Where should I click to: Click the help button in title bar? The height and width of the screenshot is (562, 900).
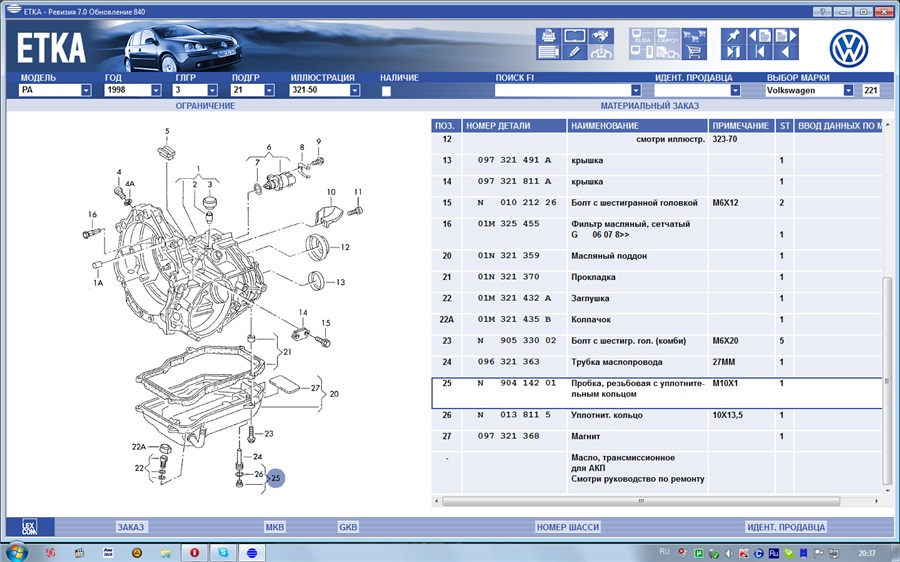pos(822,11)
